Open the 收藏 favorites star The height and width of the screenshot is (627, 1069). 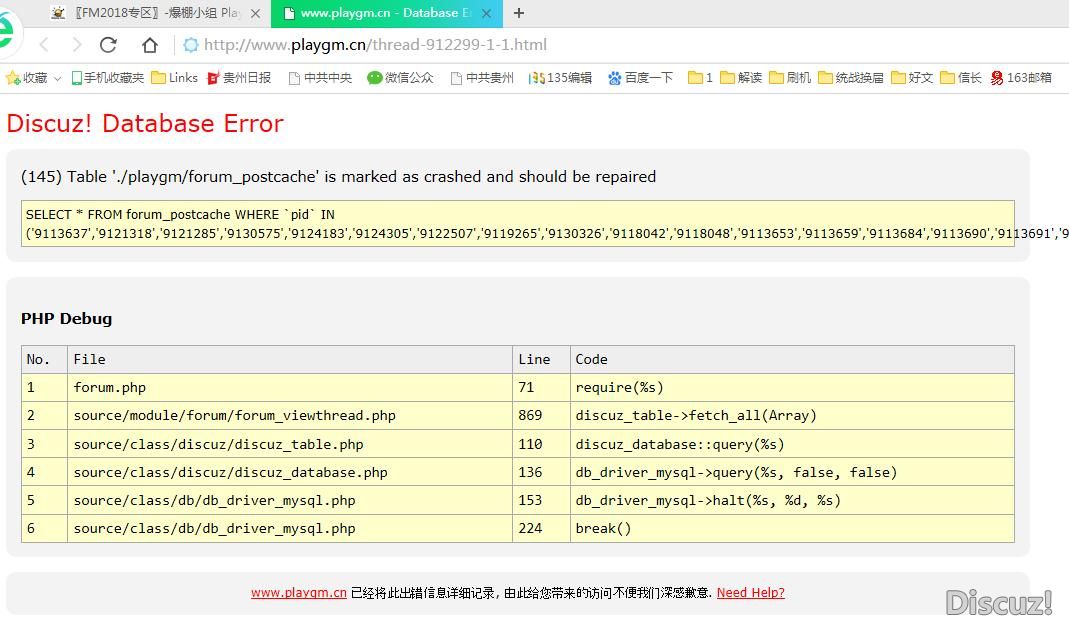27,78
